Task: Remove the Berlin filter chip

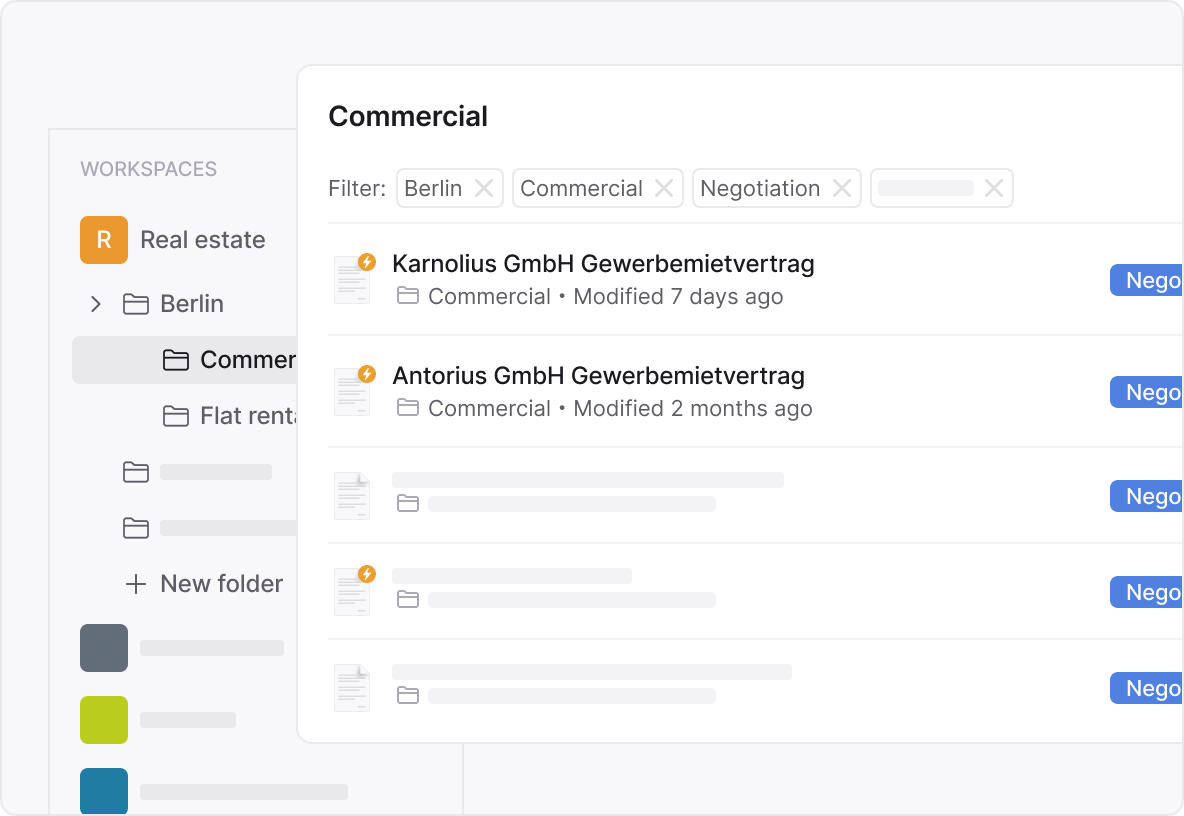Action: coord(484,188)
